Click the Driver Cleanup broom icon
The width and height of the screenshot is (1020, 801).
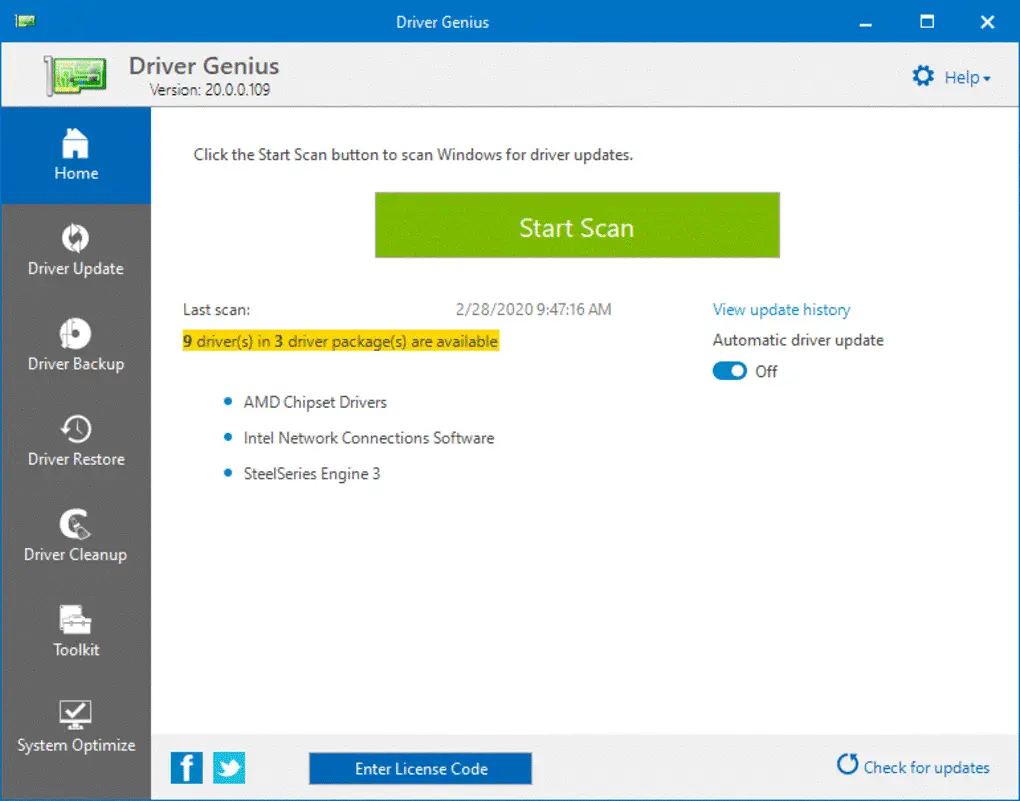point(75,524)
